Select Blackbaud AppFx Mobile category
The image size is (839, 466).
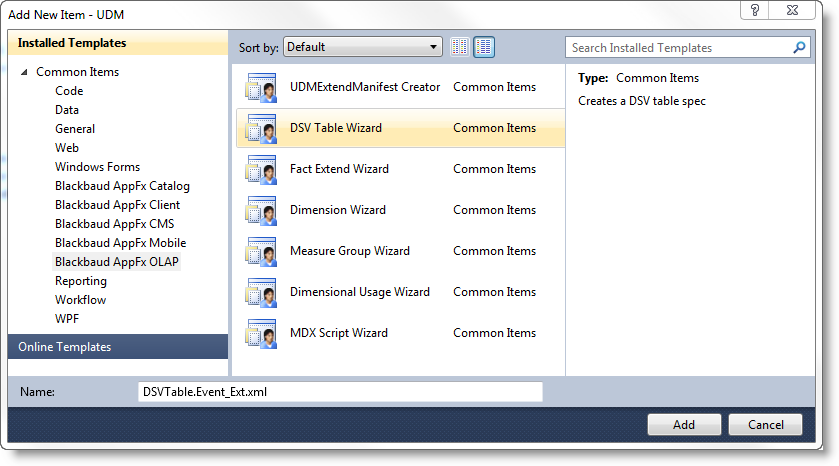[x=120, y=243]
